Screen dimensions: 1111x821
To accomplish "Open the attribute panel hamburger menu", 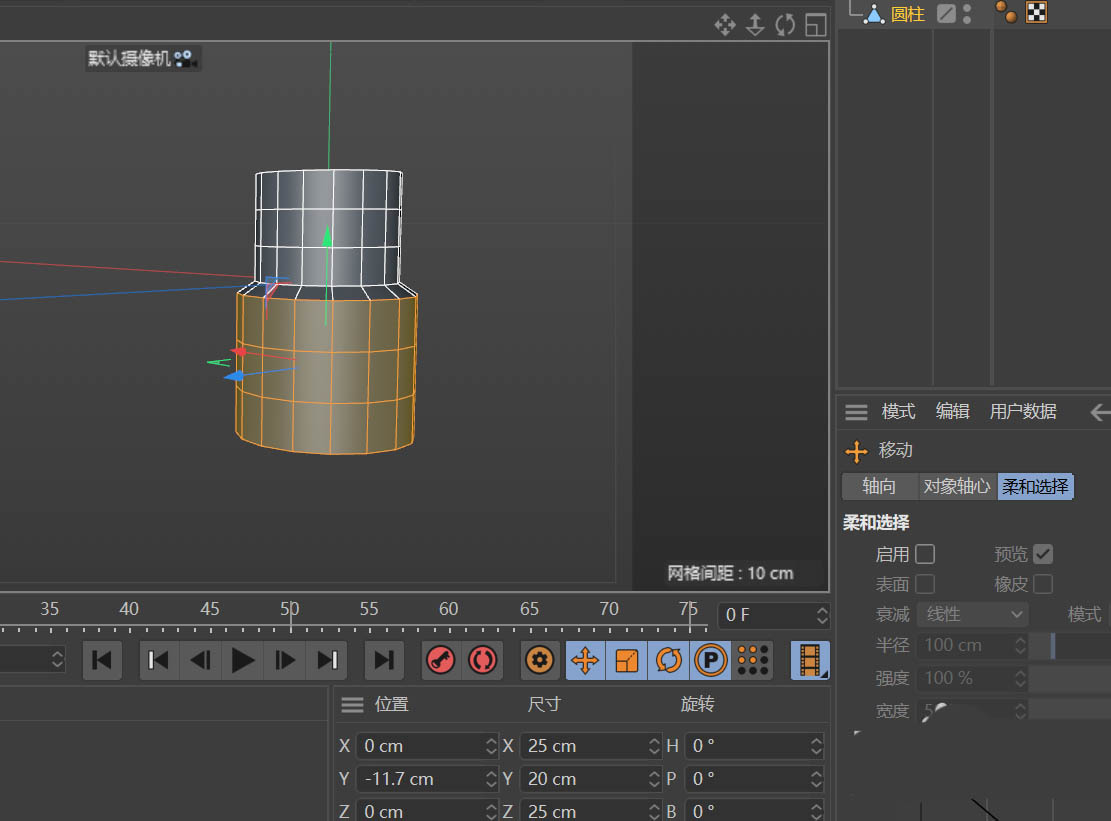I will (856, 412).
